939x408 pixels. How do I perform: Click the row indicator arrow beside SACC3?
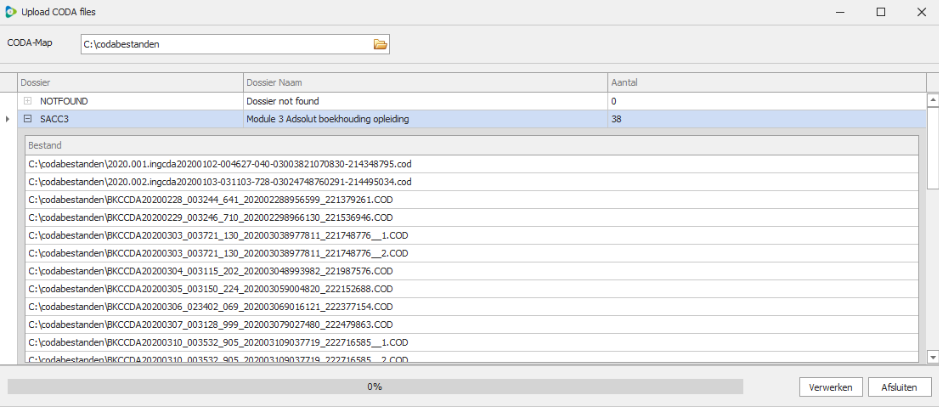point(7,119)
